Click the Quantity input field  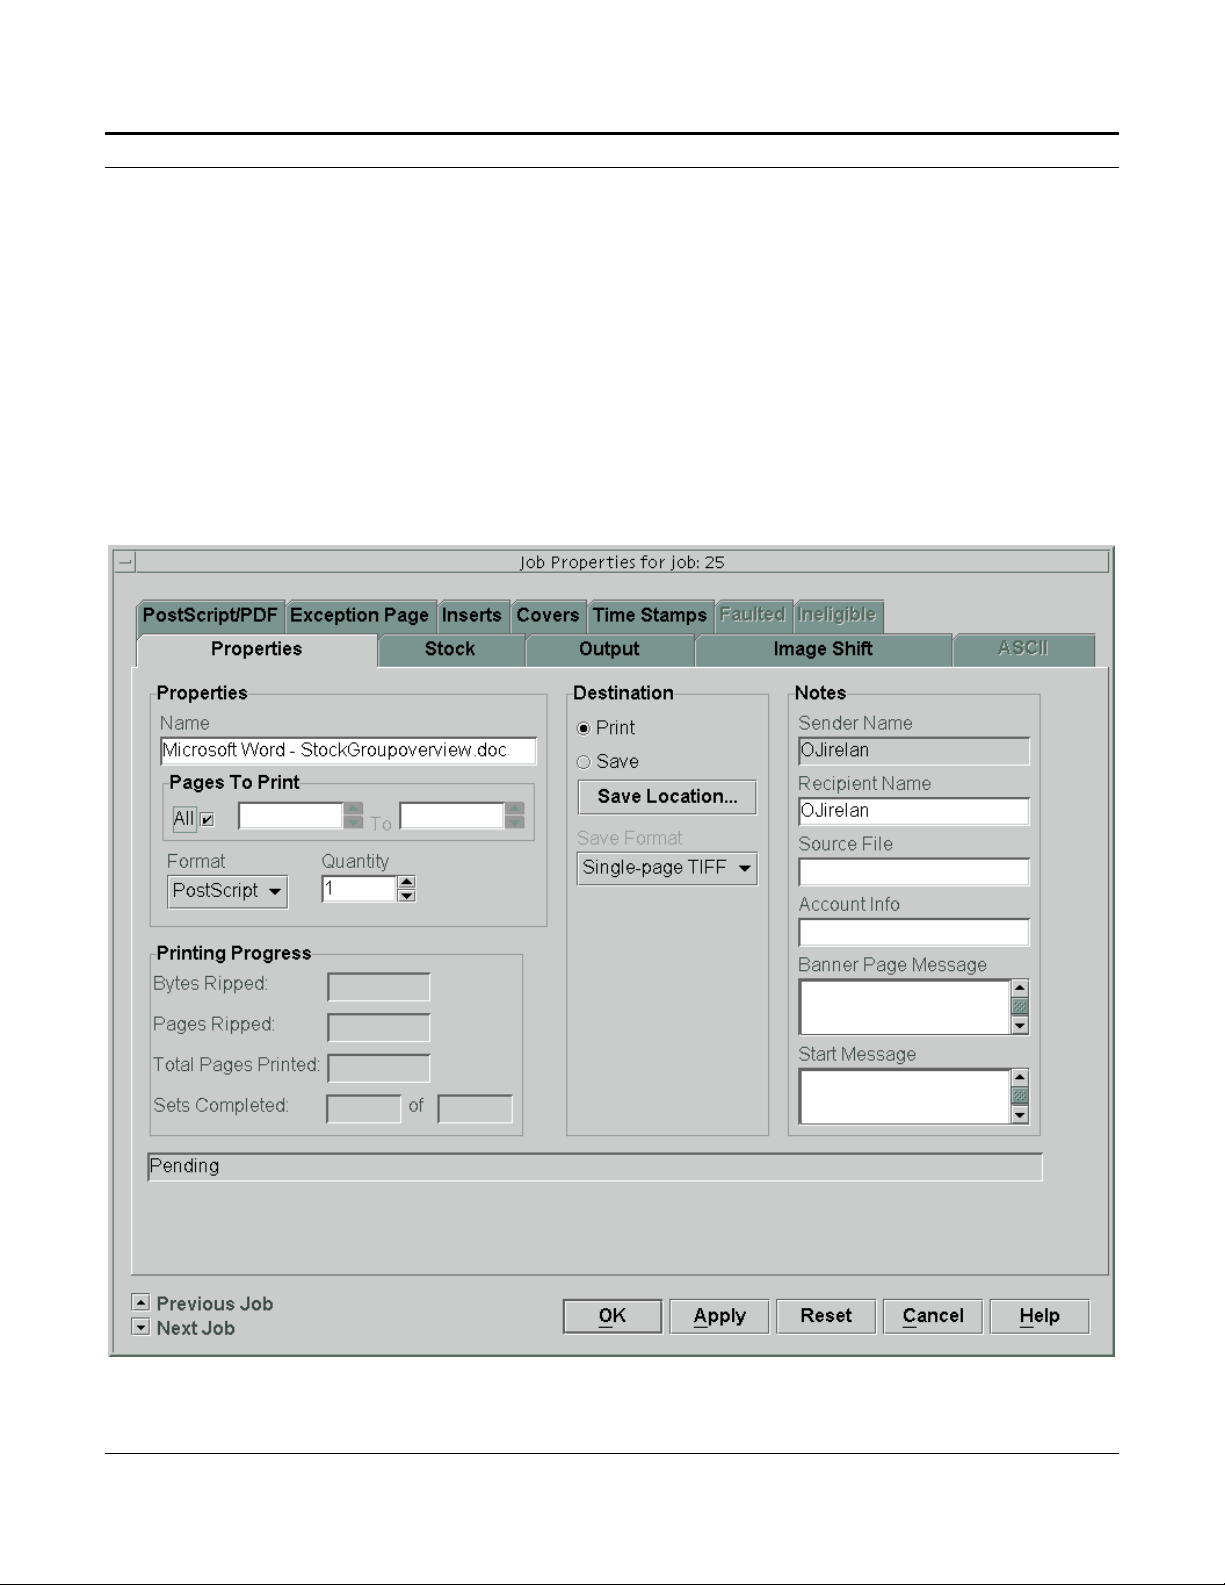359,889
